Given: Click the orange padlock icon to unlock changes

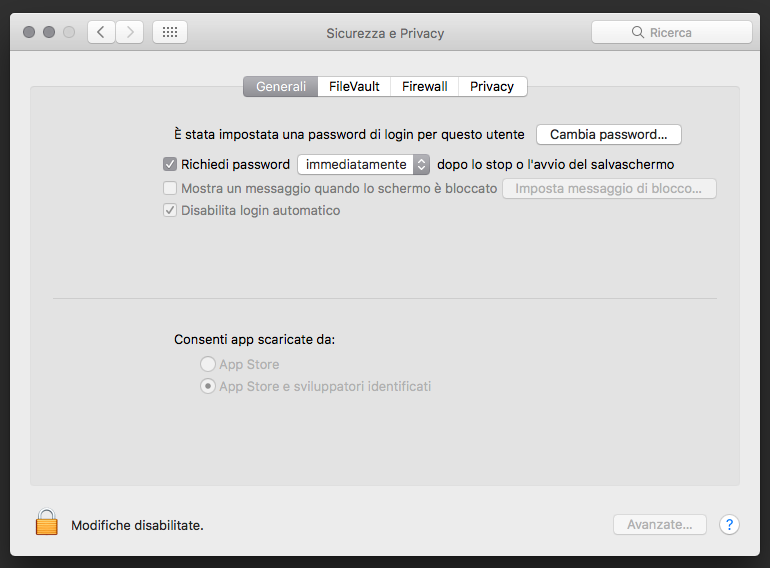Looking at the screenshot, I should [47, 522].
